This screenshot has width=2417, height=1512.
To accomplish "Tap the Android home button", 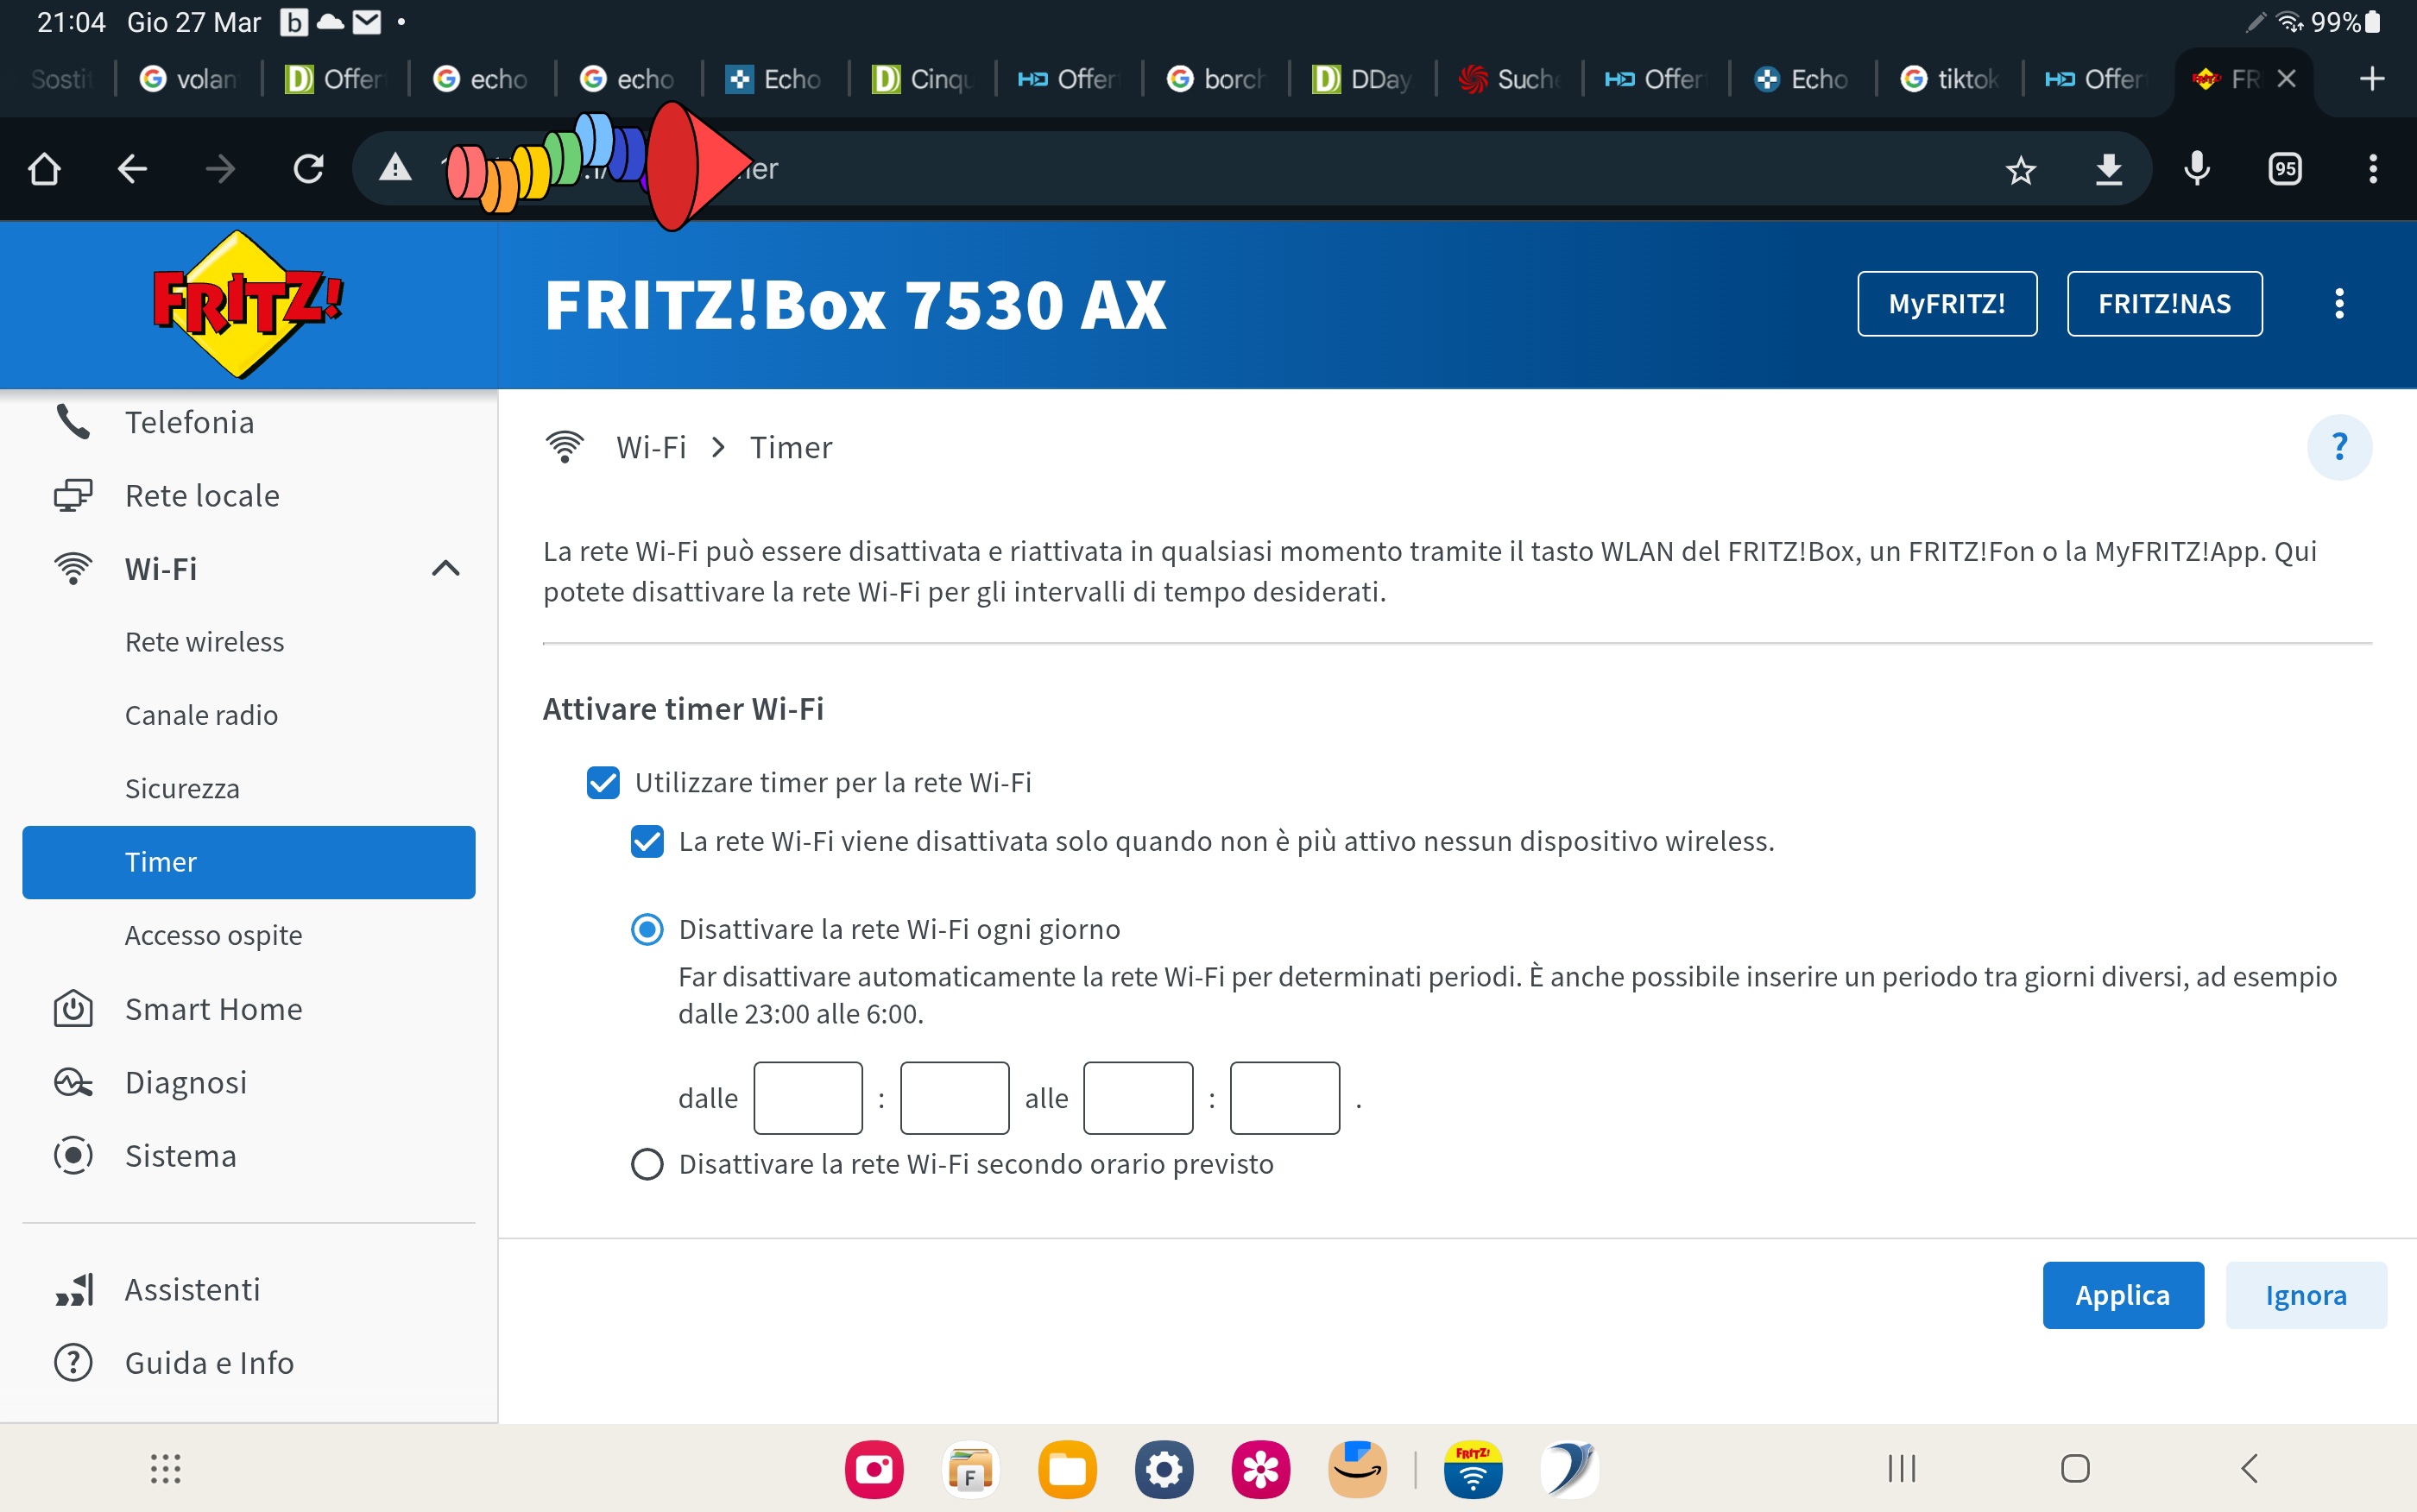I will [2075, 1468].
